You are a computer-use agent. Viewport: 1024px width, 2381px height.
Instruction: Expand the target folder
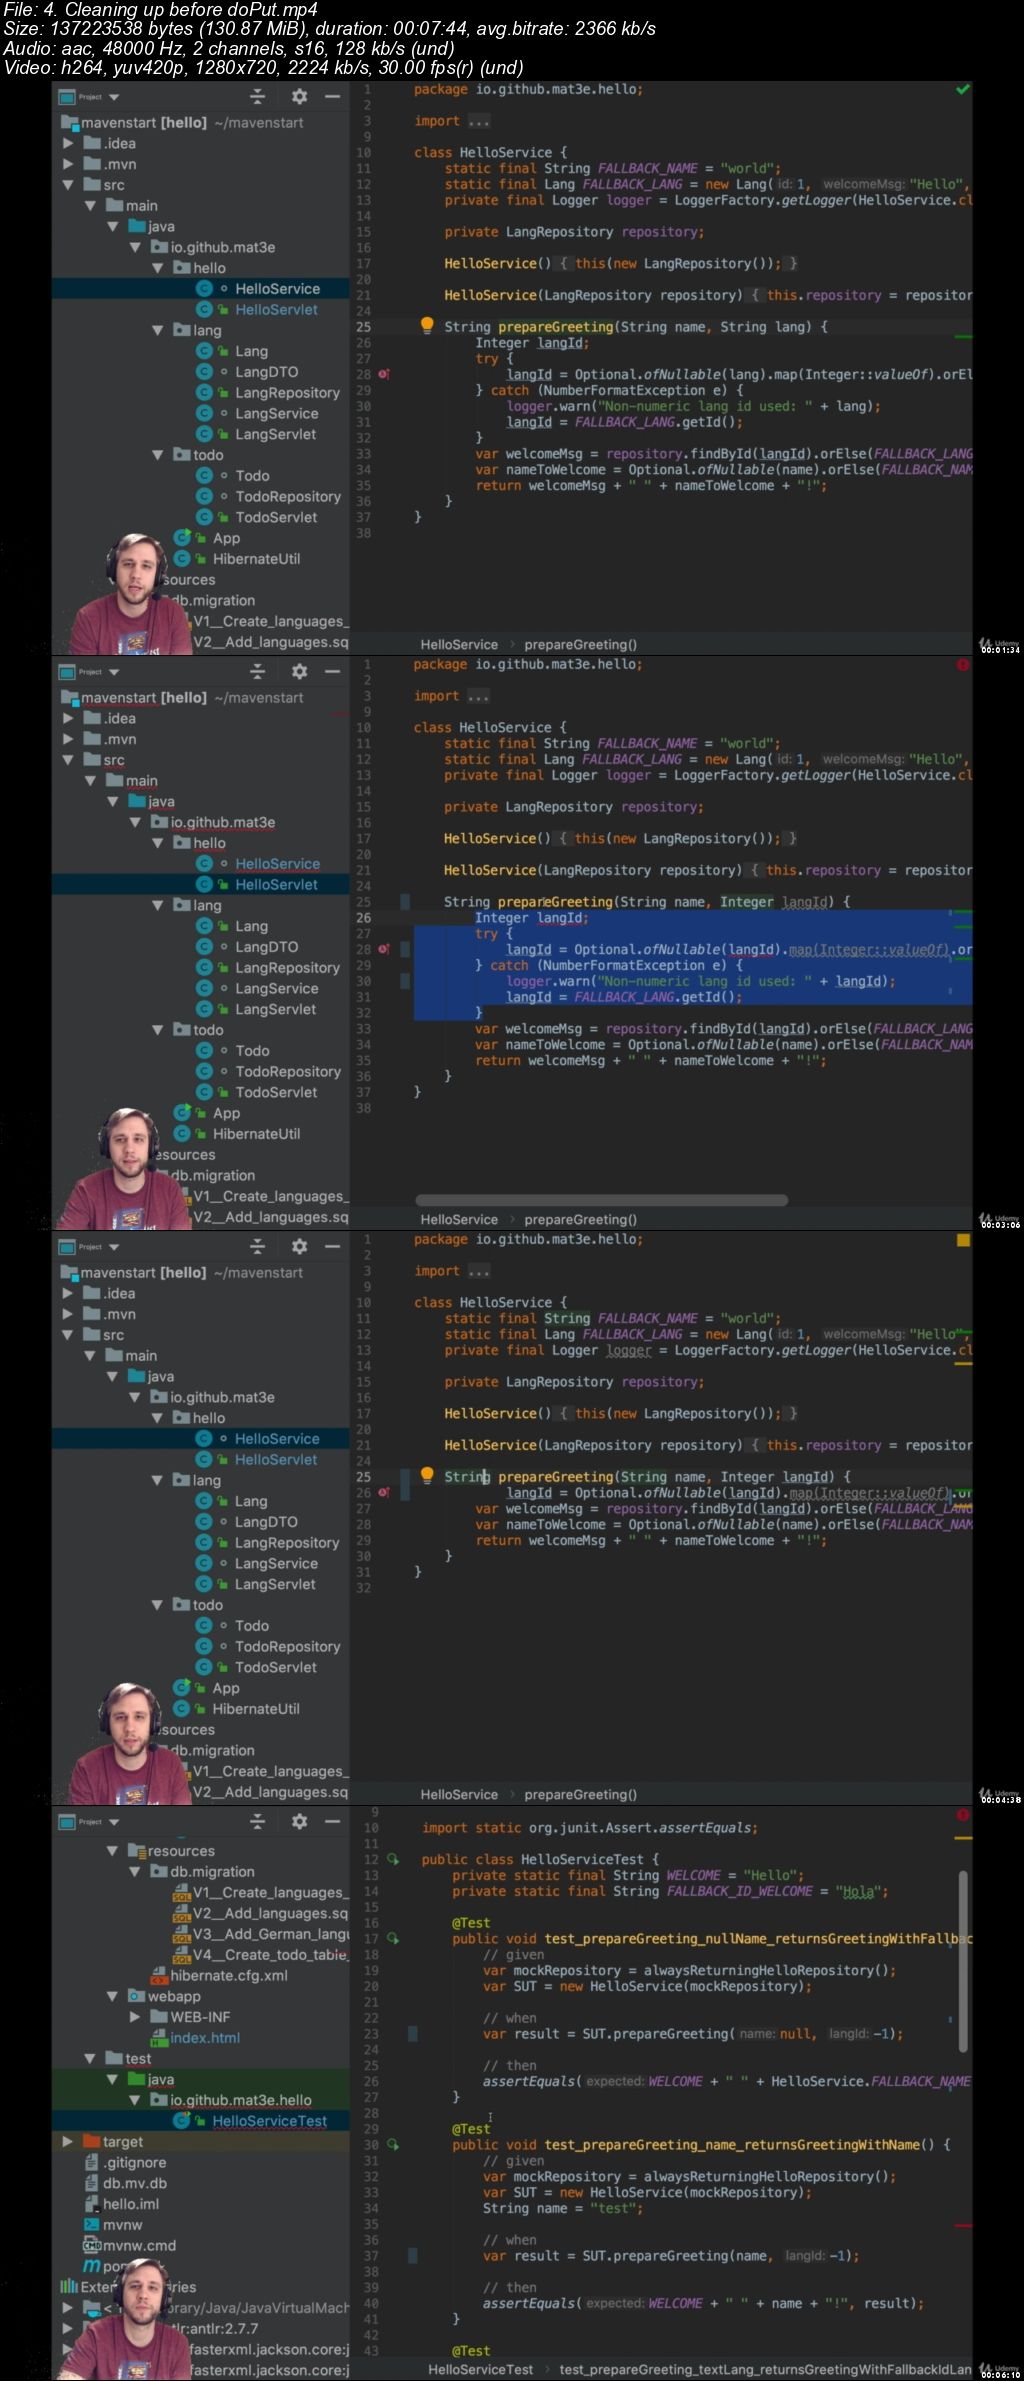click(x=68, y=2142)
